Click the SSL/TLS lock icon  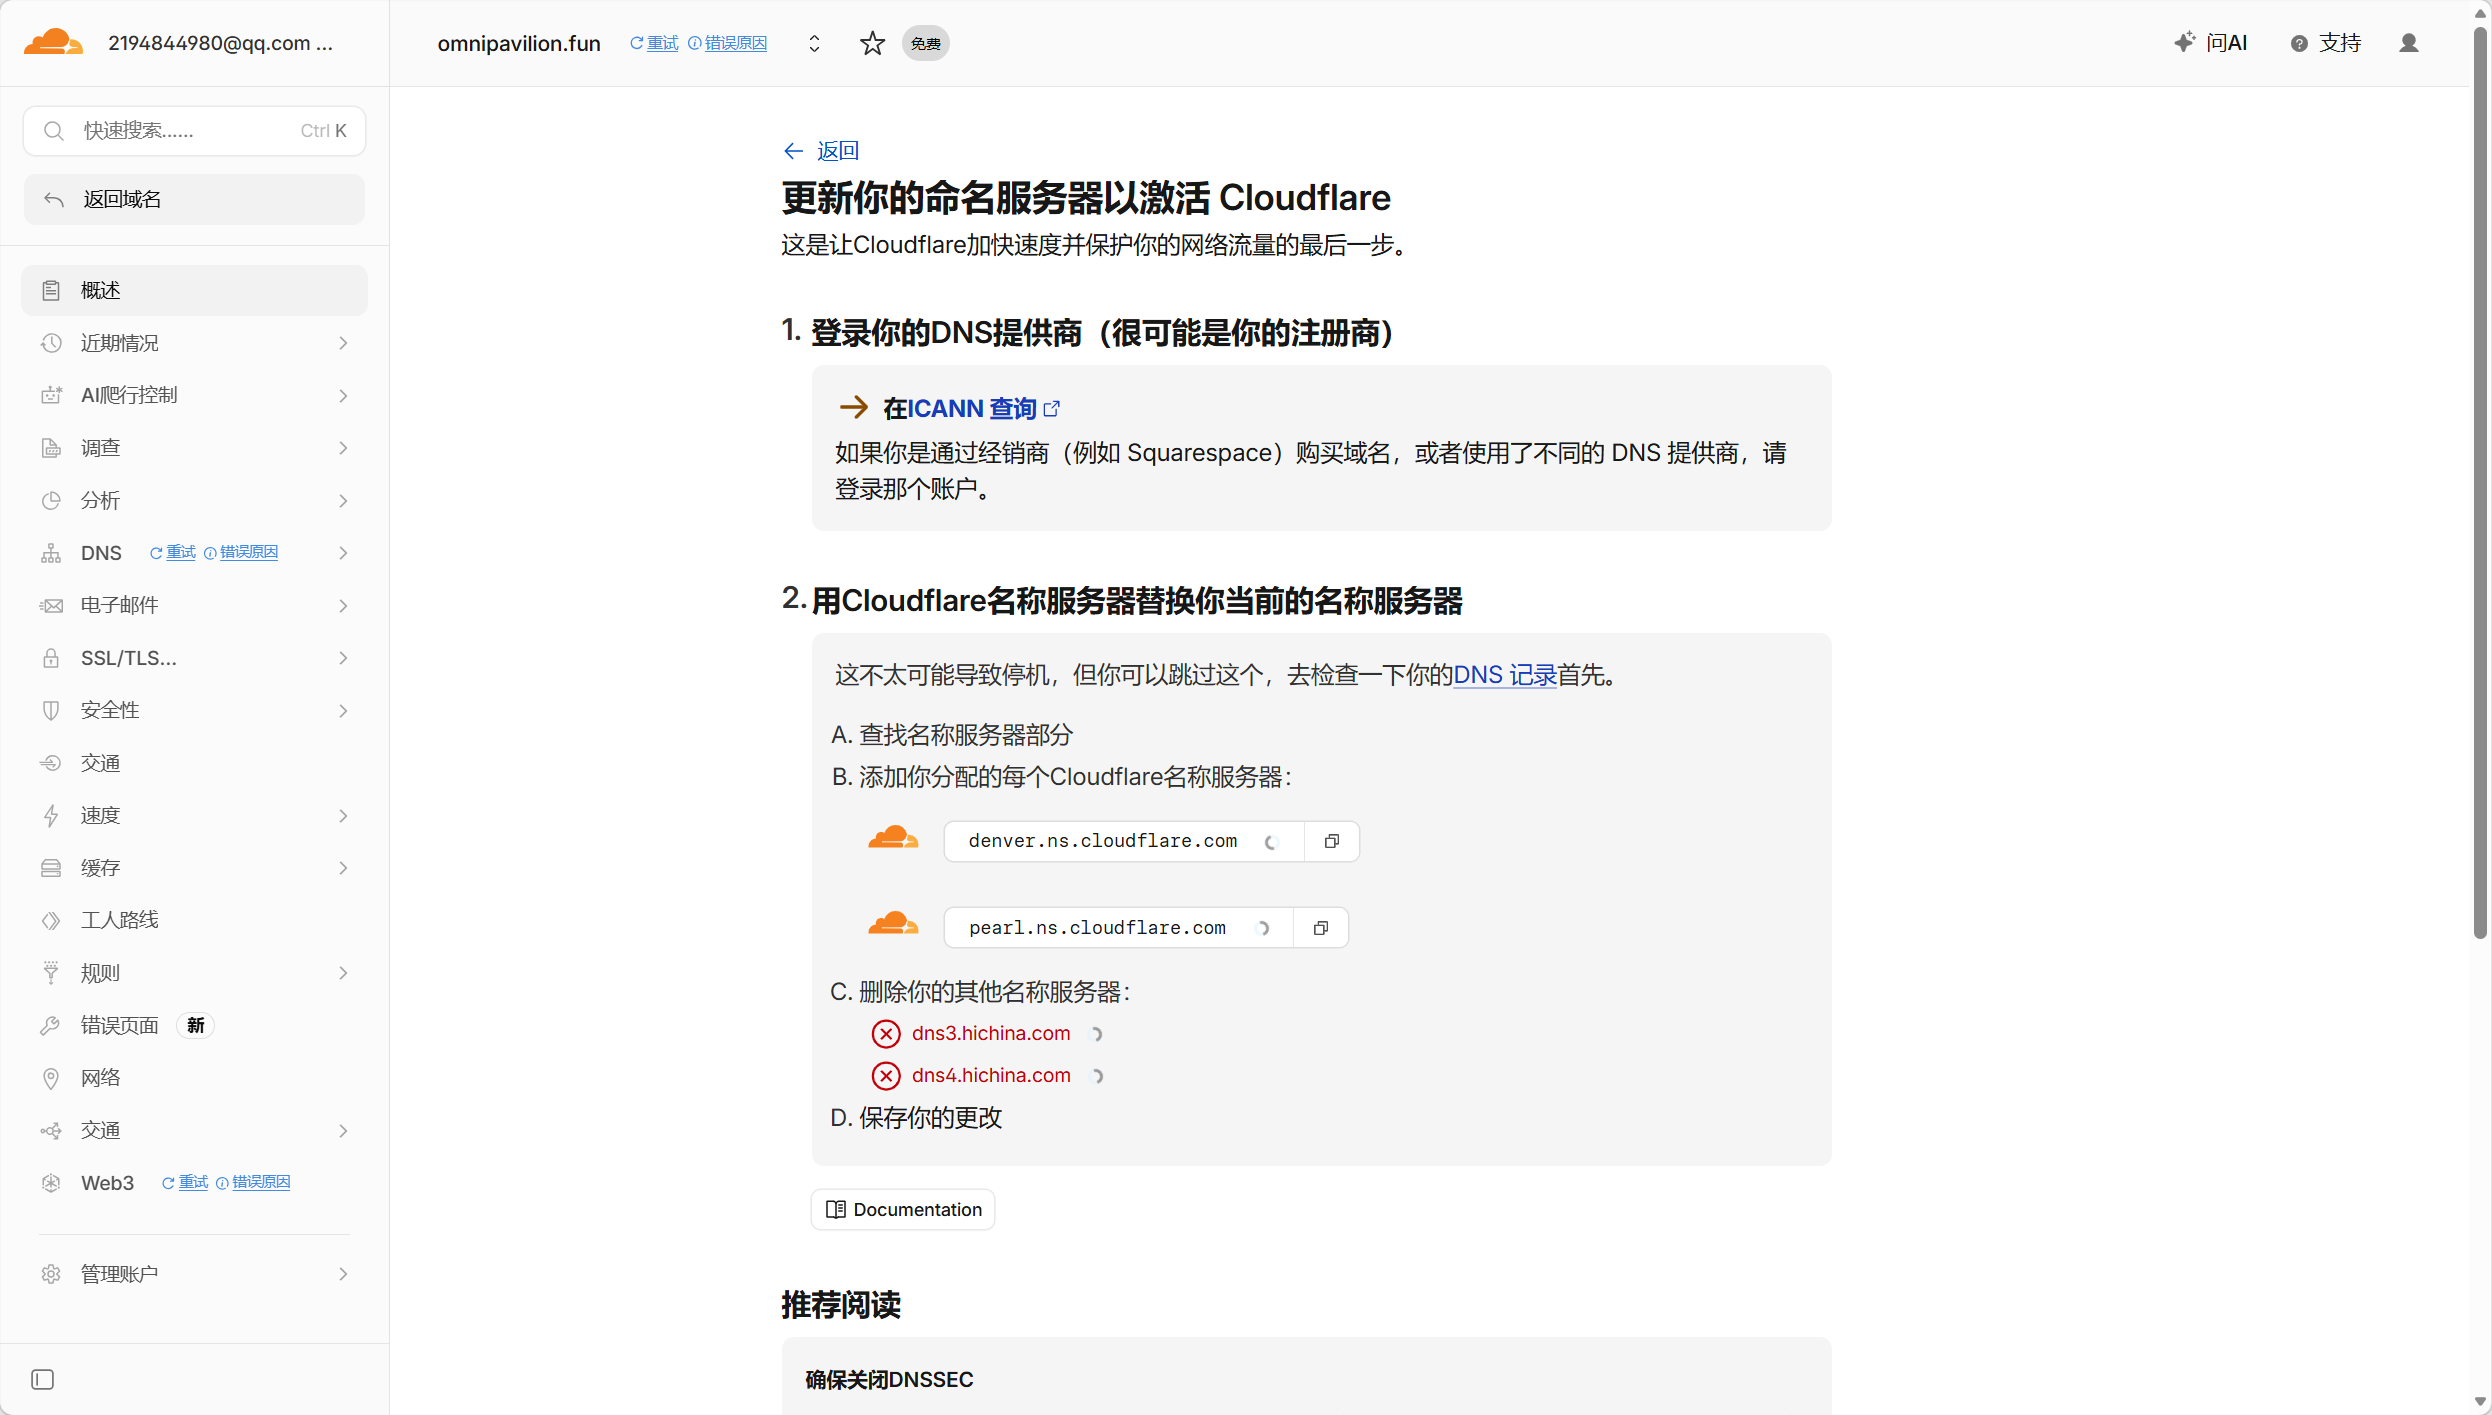[x=51, y=658]
